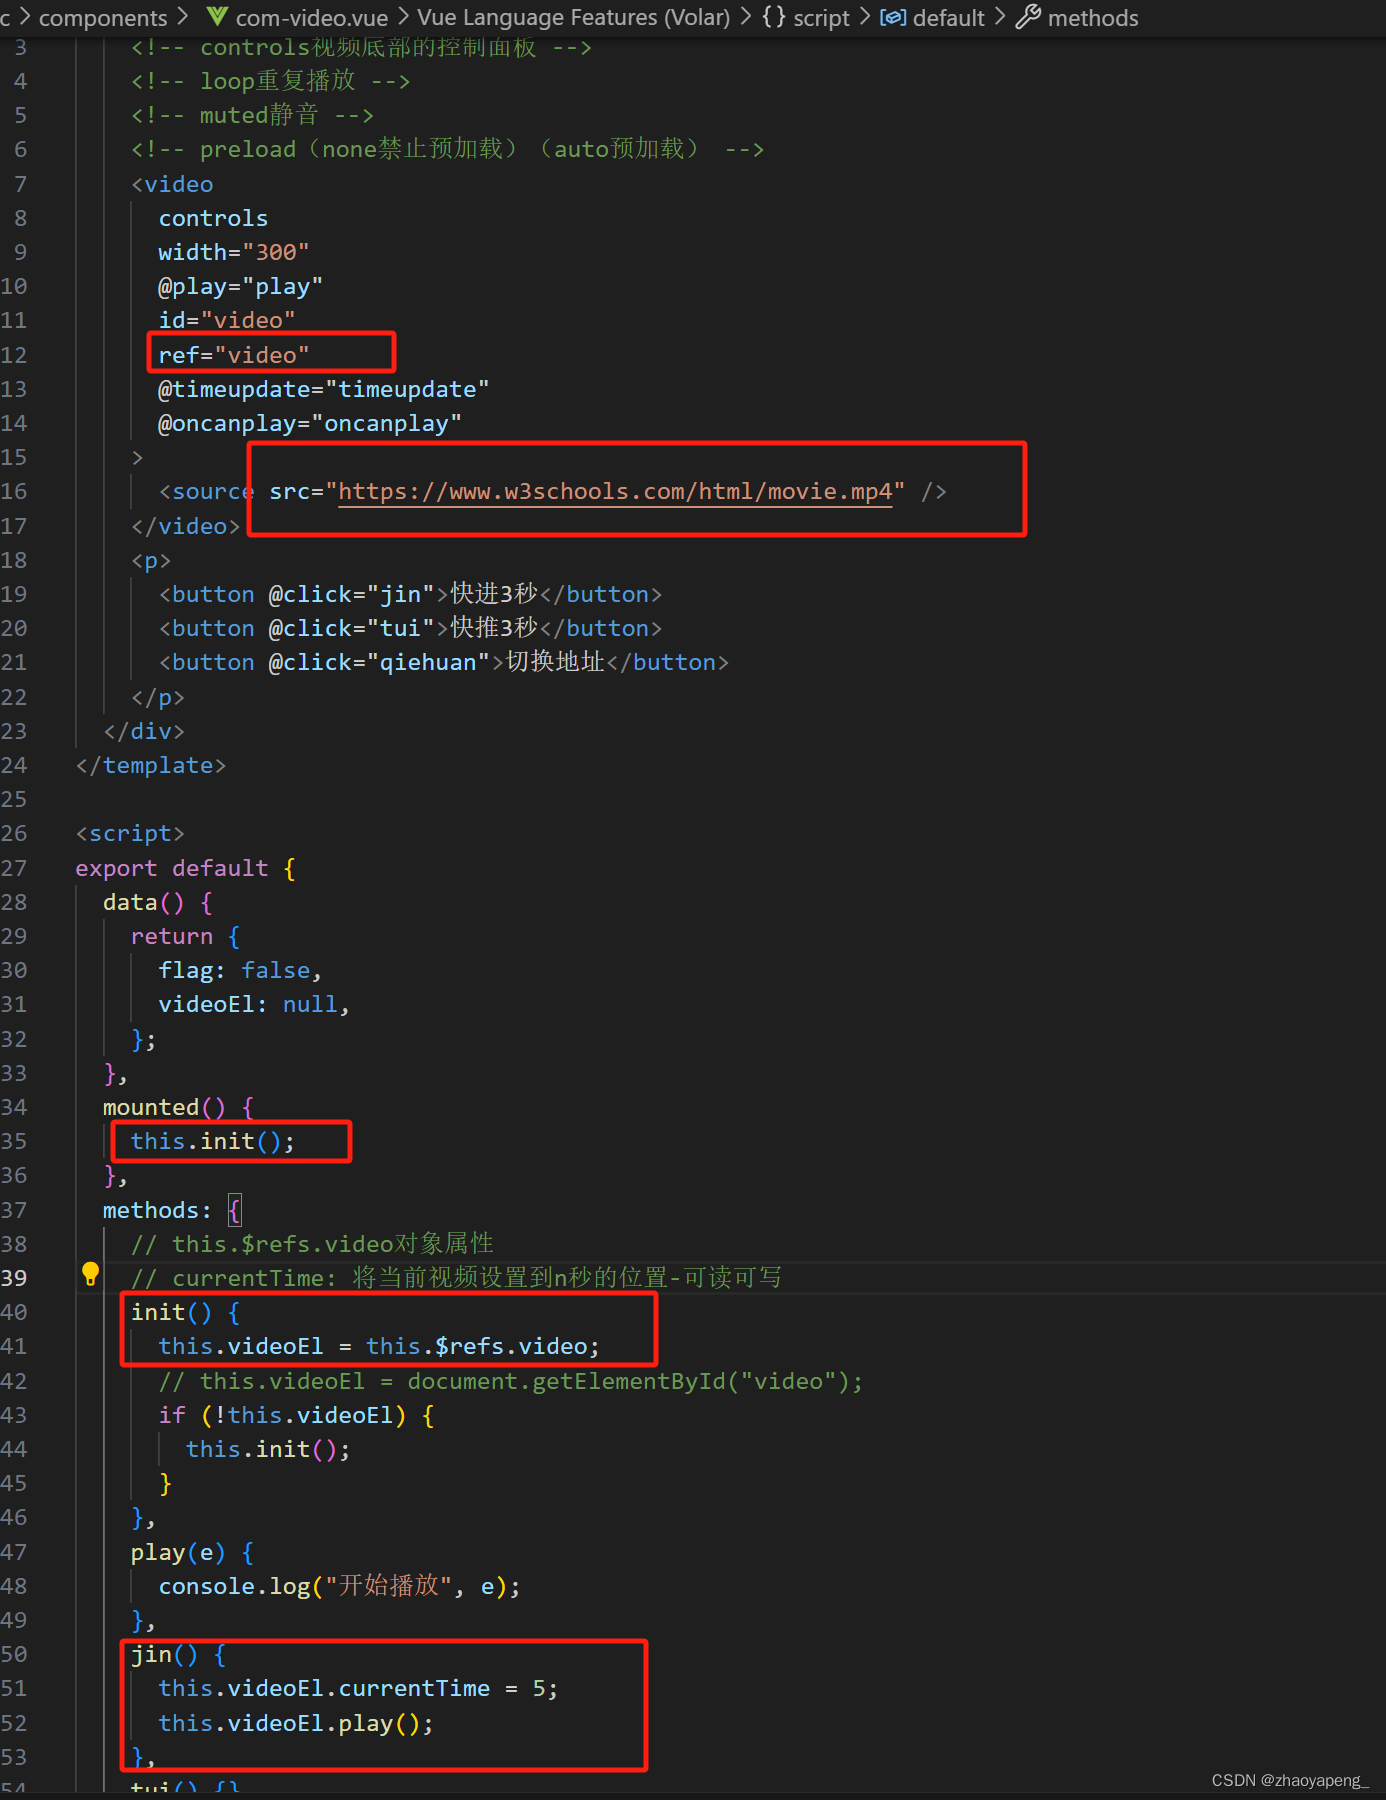Click the closing </video> tag

tap(186, 526)
